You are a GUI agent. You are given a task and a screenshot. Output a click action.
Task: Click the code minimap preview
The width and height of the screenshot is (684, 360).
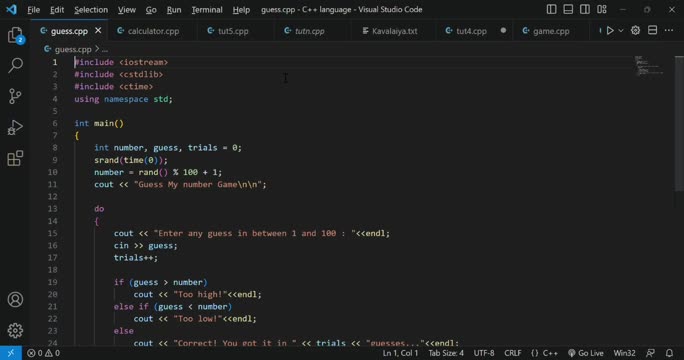pos(650,66)
